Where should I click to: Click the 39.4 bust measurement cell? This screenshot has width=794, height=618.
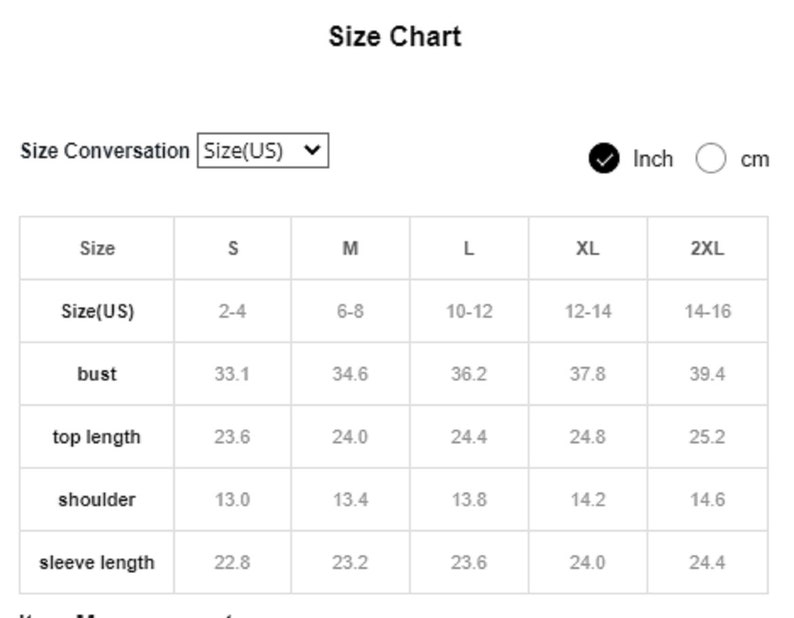click(x=707, y=374)
